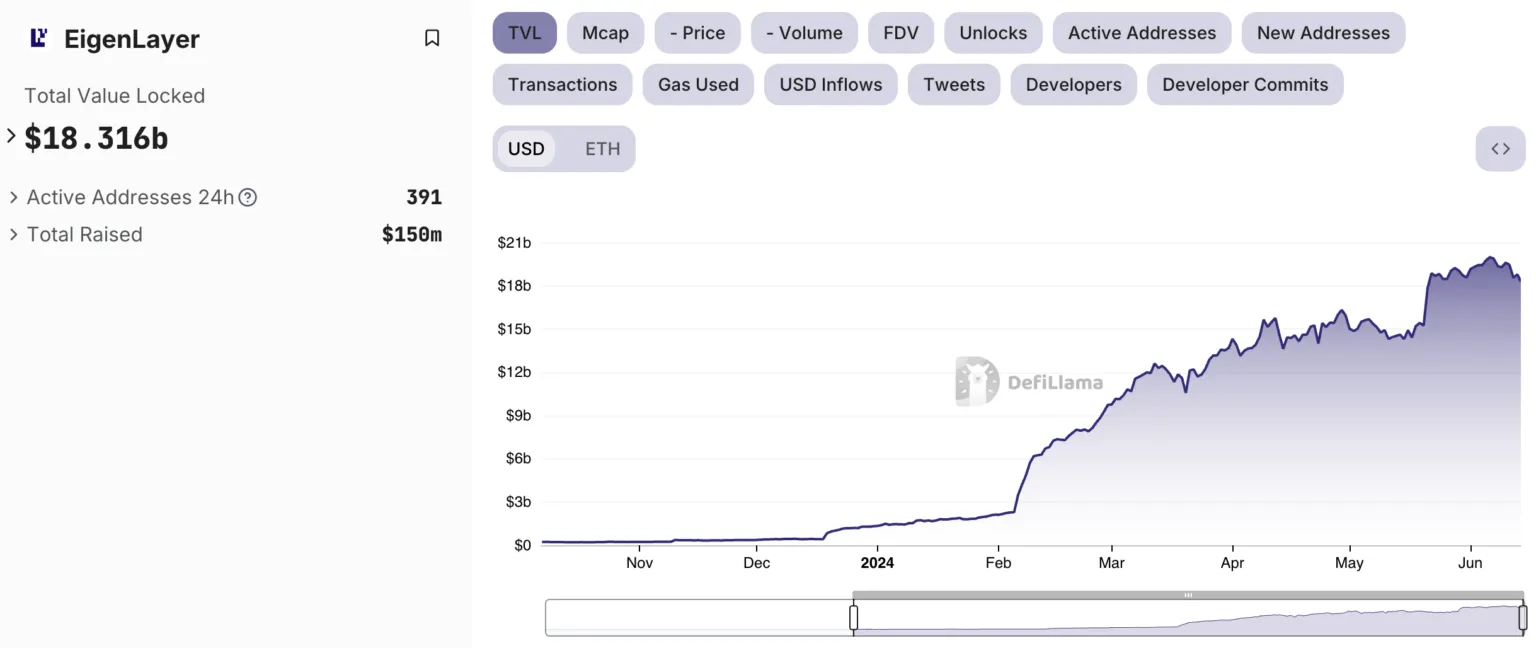Bookmark EigenLayer with the bookmark icon

(432, 38)
